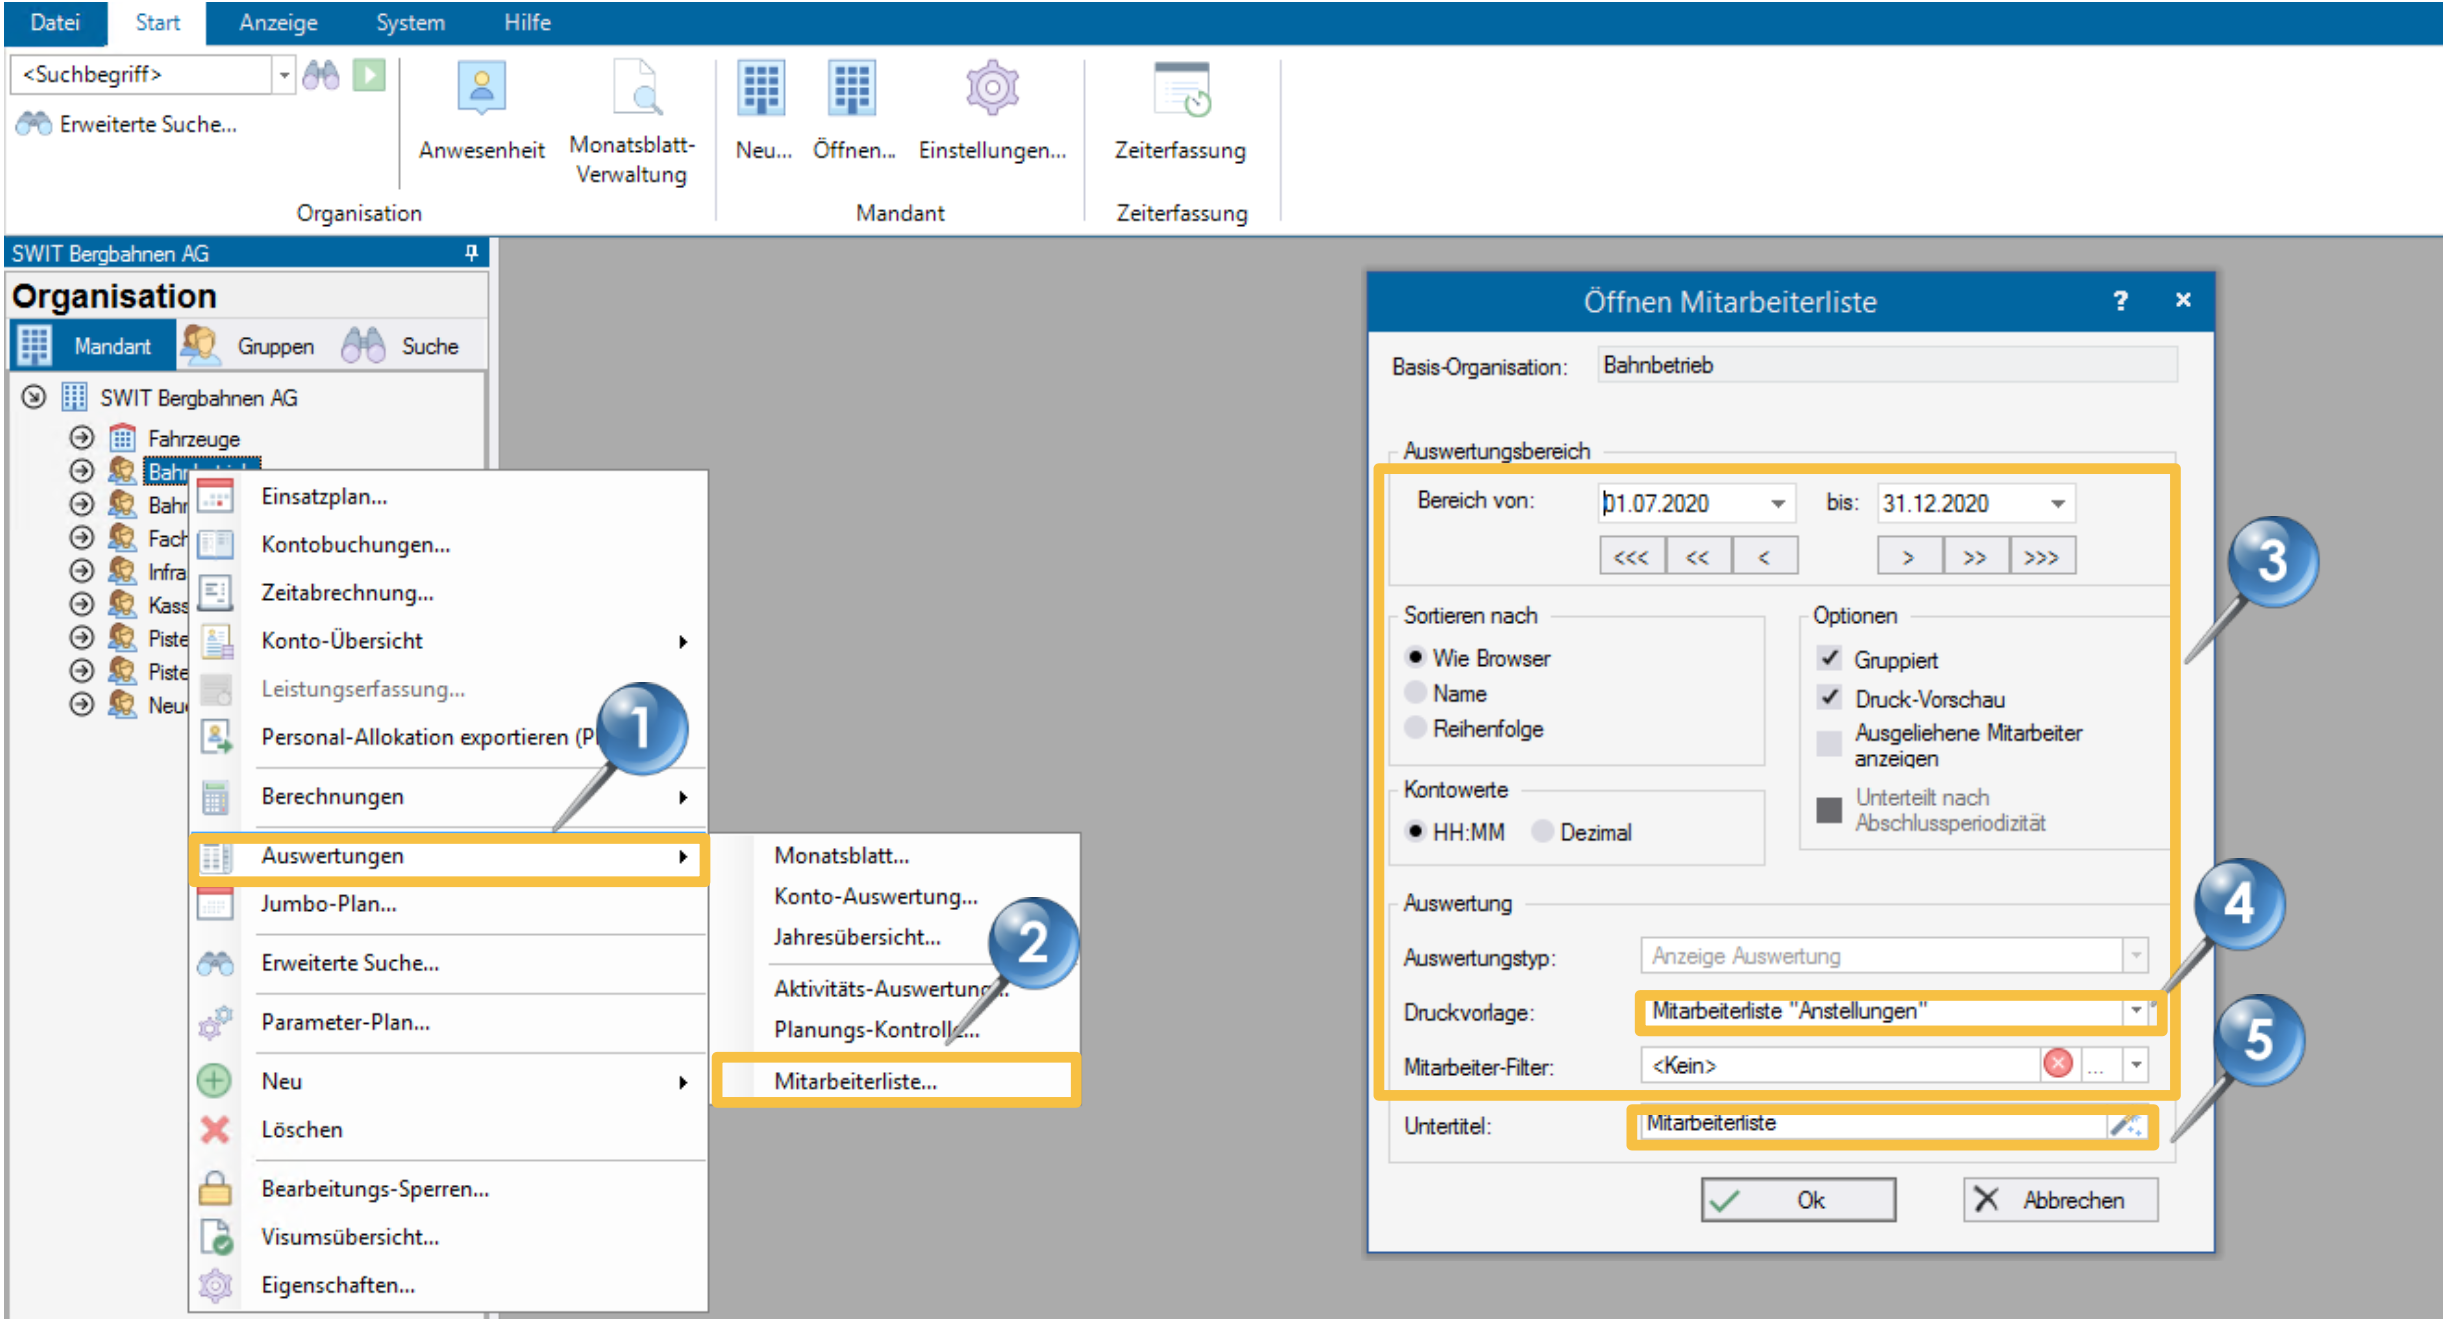This screenshot has height=1322, width=2444.
Task: Click the green play search button
Action: 369,75
